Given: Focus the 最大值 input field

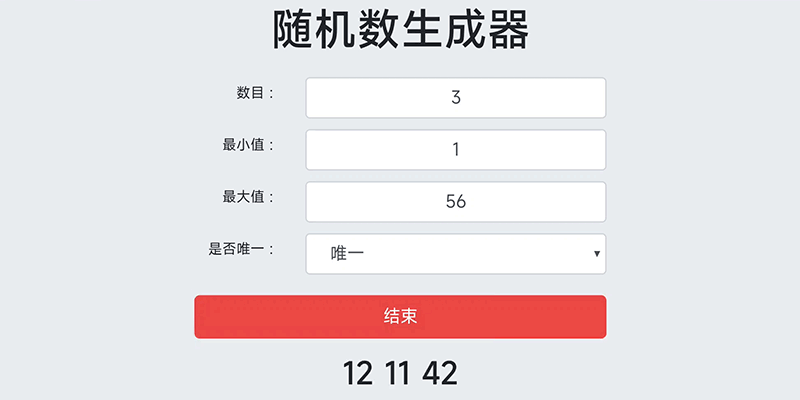Looking at the screenshot, I should click(x=456, y=202).
